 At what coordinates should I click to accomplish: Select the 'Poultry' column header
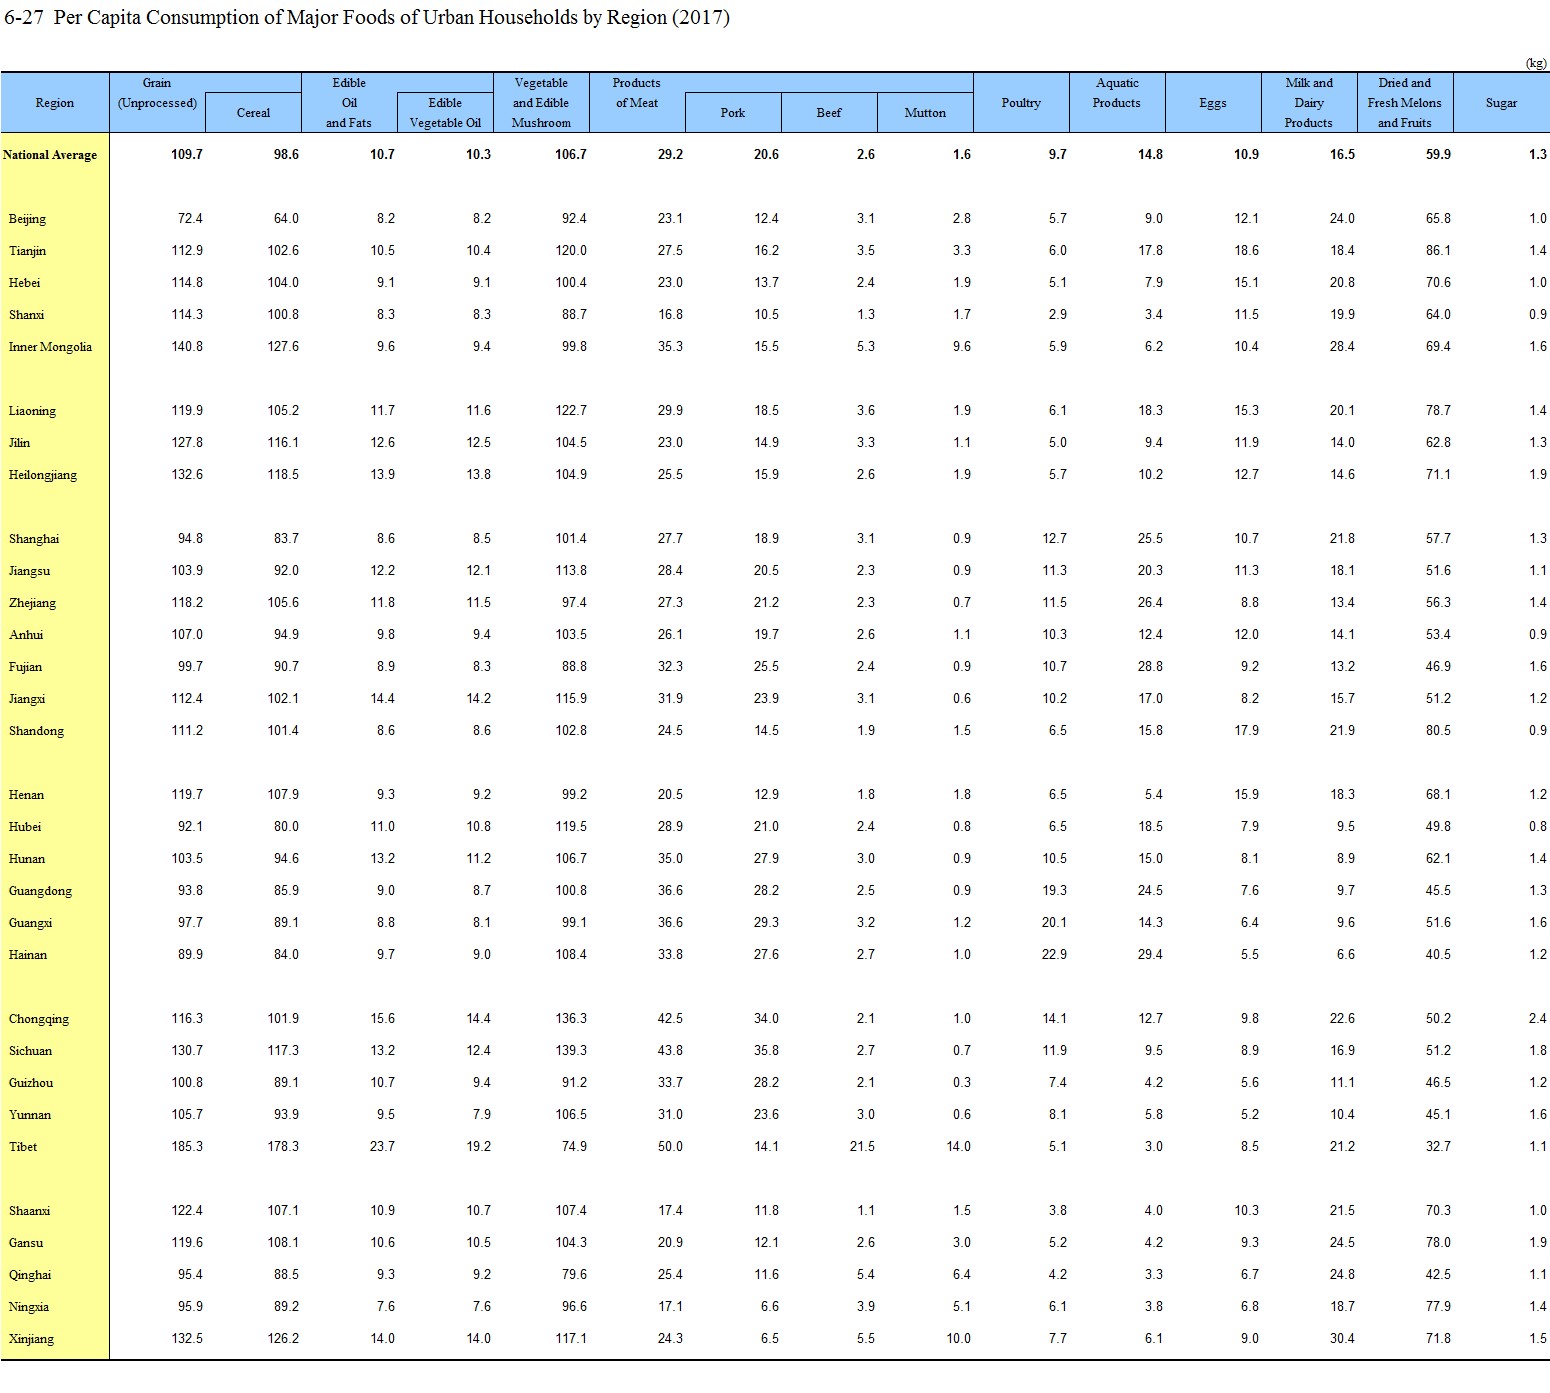pyautogui.click(x=1021, y=103)
